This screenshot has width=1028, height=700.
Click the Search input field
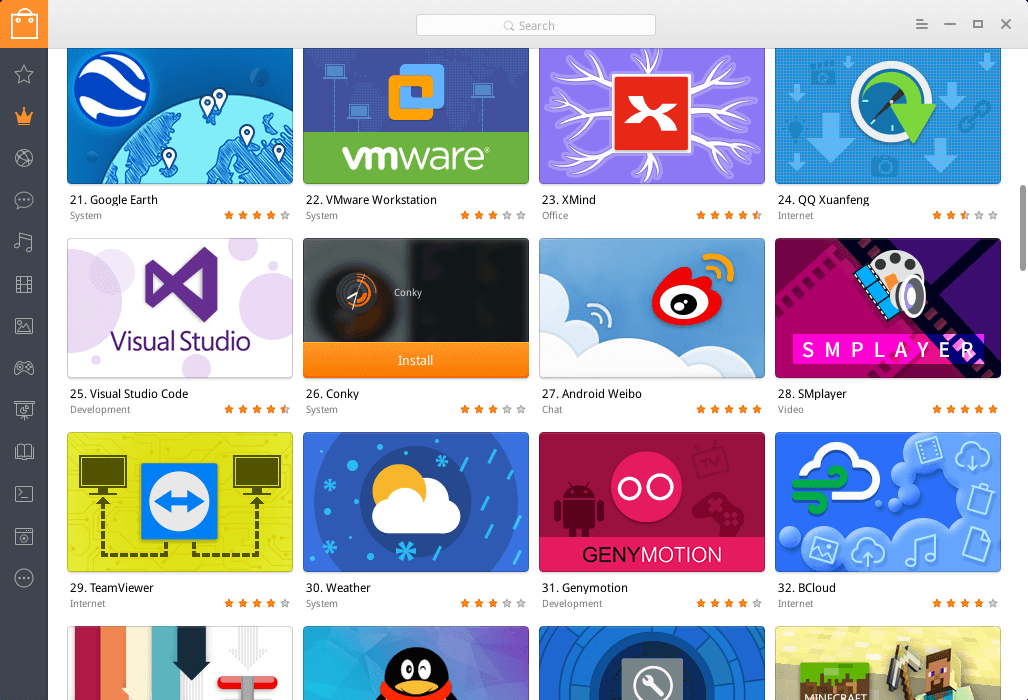point(536,25)
